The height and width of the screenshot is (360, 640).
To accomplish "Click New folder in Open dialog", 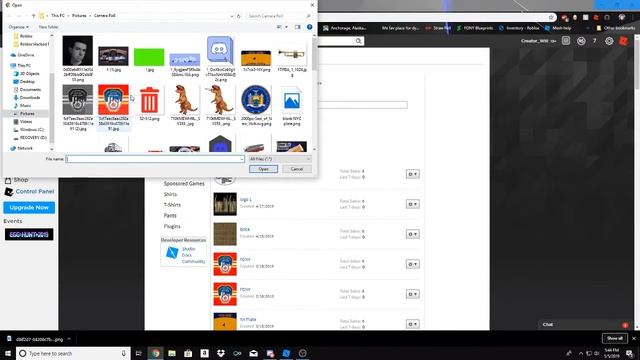I will (48, 27).
